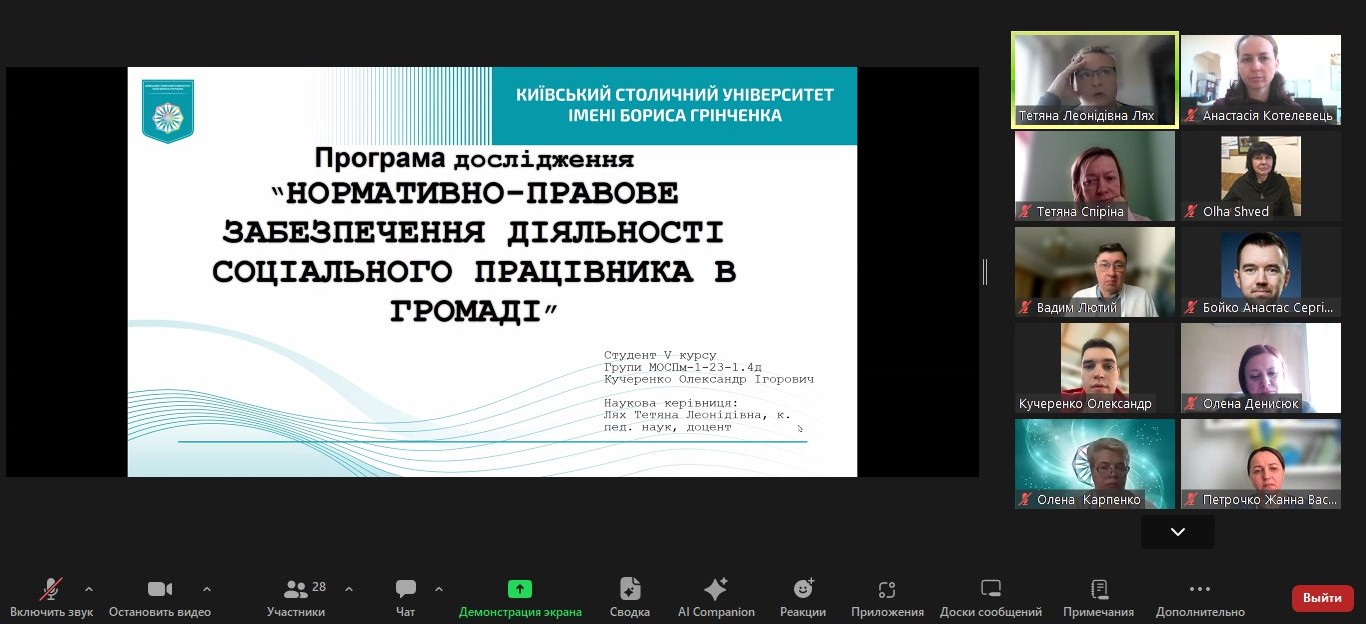Screen dimensions: 1366x624
Task: Launch the AI Companion icon
Action: (716, 589)
